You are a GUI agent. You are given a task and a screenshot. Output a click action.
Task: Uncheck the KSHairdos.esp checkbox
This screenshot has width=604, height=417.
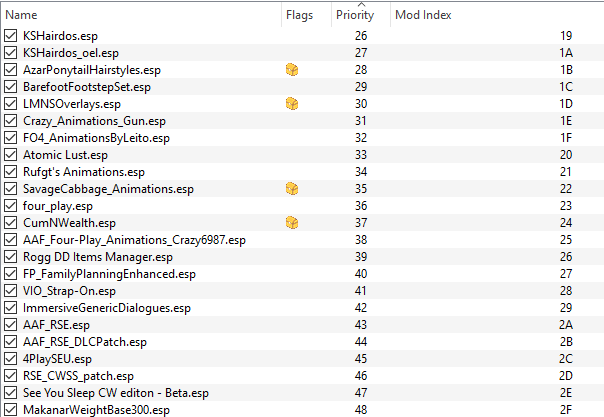pyautogui.click(x=11, y=36)
